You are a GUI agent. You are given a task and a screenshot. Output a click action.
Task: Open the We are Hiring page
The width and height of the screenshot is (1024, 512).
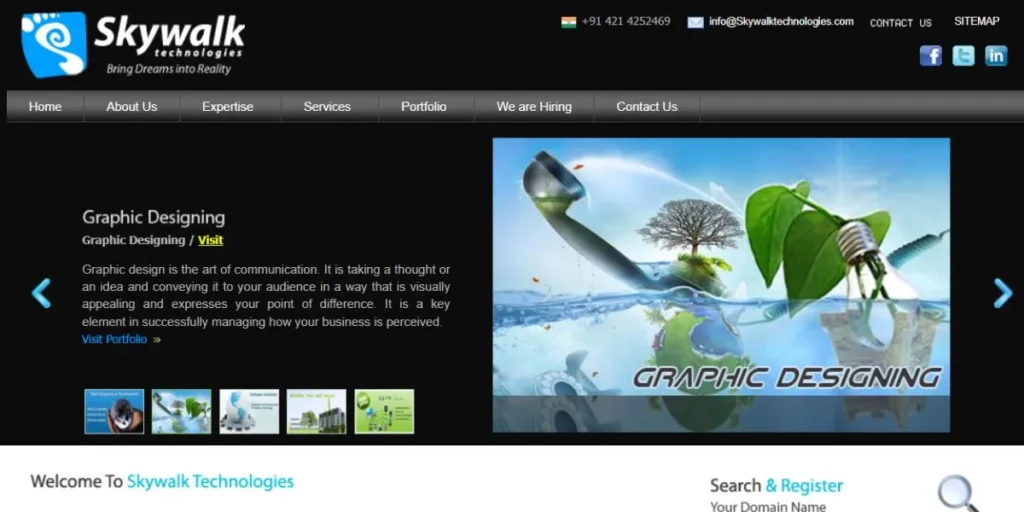pos(534,107)
